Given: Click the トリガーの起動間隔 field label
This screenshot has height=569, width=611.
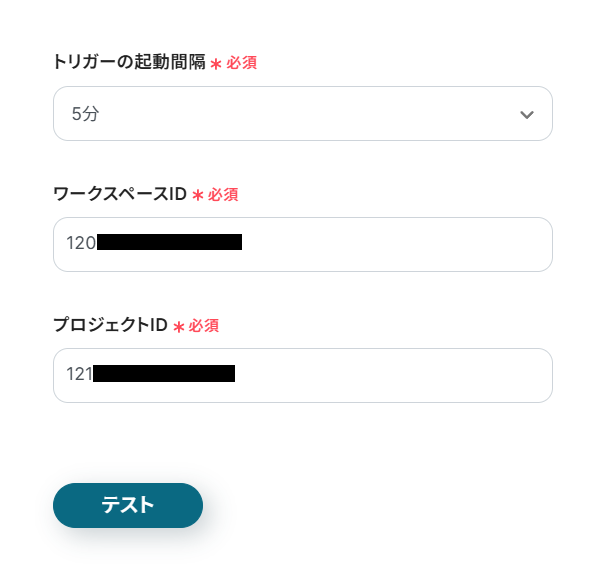Looking at the screenshot, I should pos(129,62).
